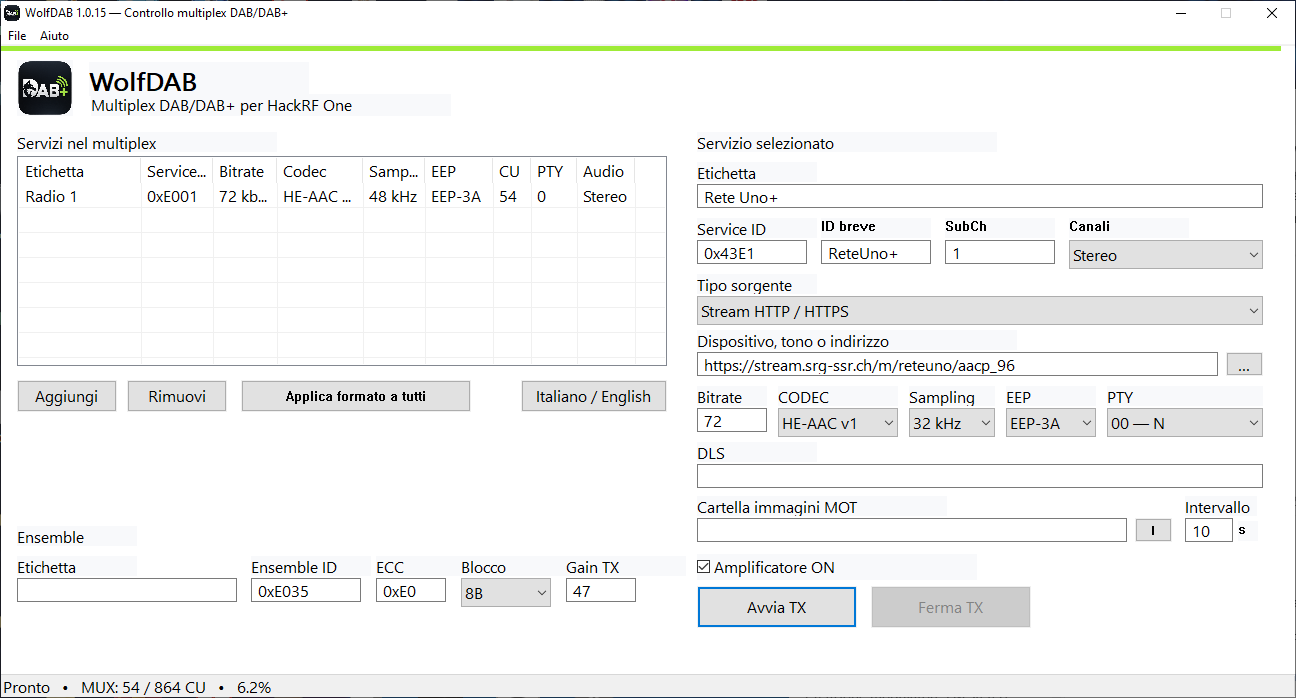Click the Etichetta column header in table

pos(80,171)
